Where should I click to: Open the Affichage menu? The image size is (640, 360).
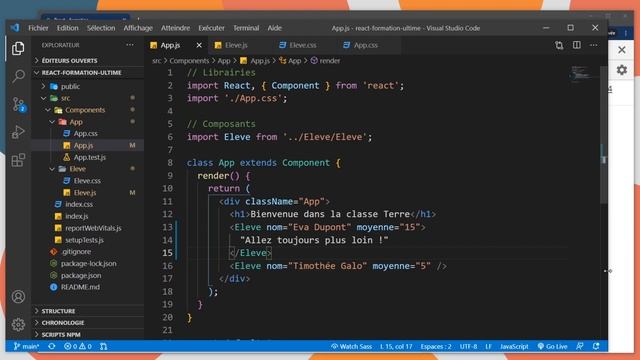point(138,28)
